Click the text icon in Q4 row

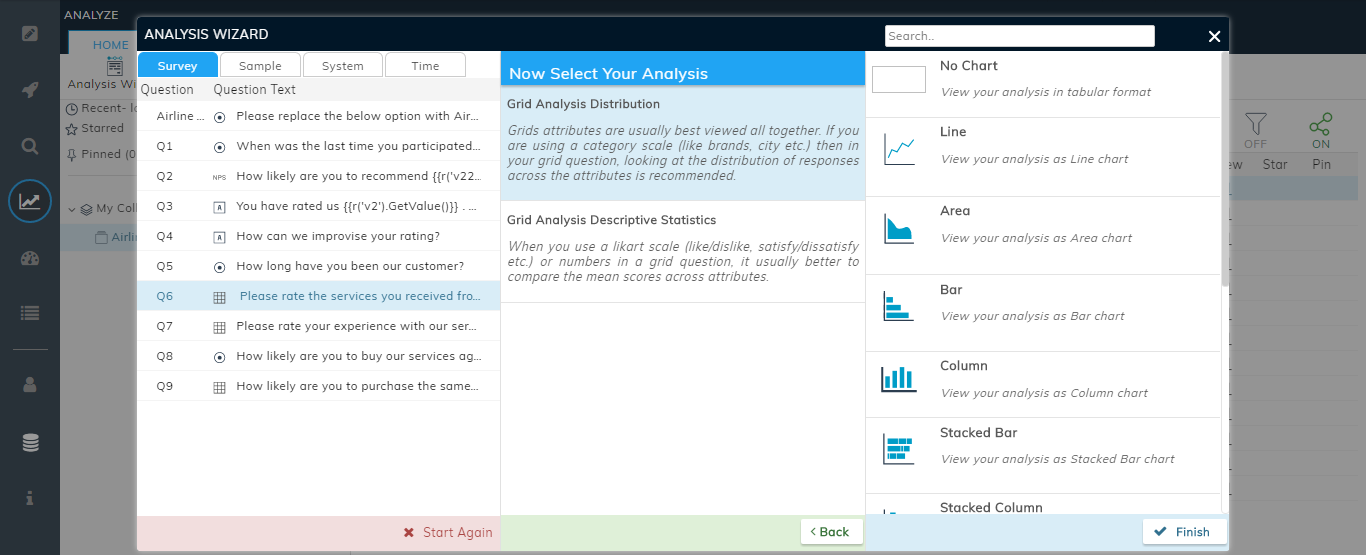click(x=220, y=237)
